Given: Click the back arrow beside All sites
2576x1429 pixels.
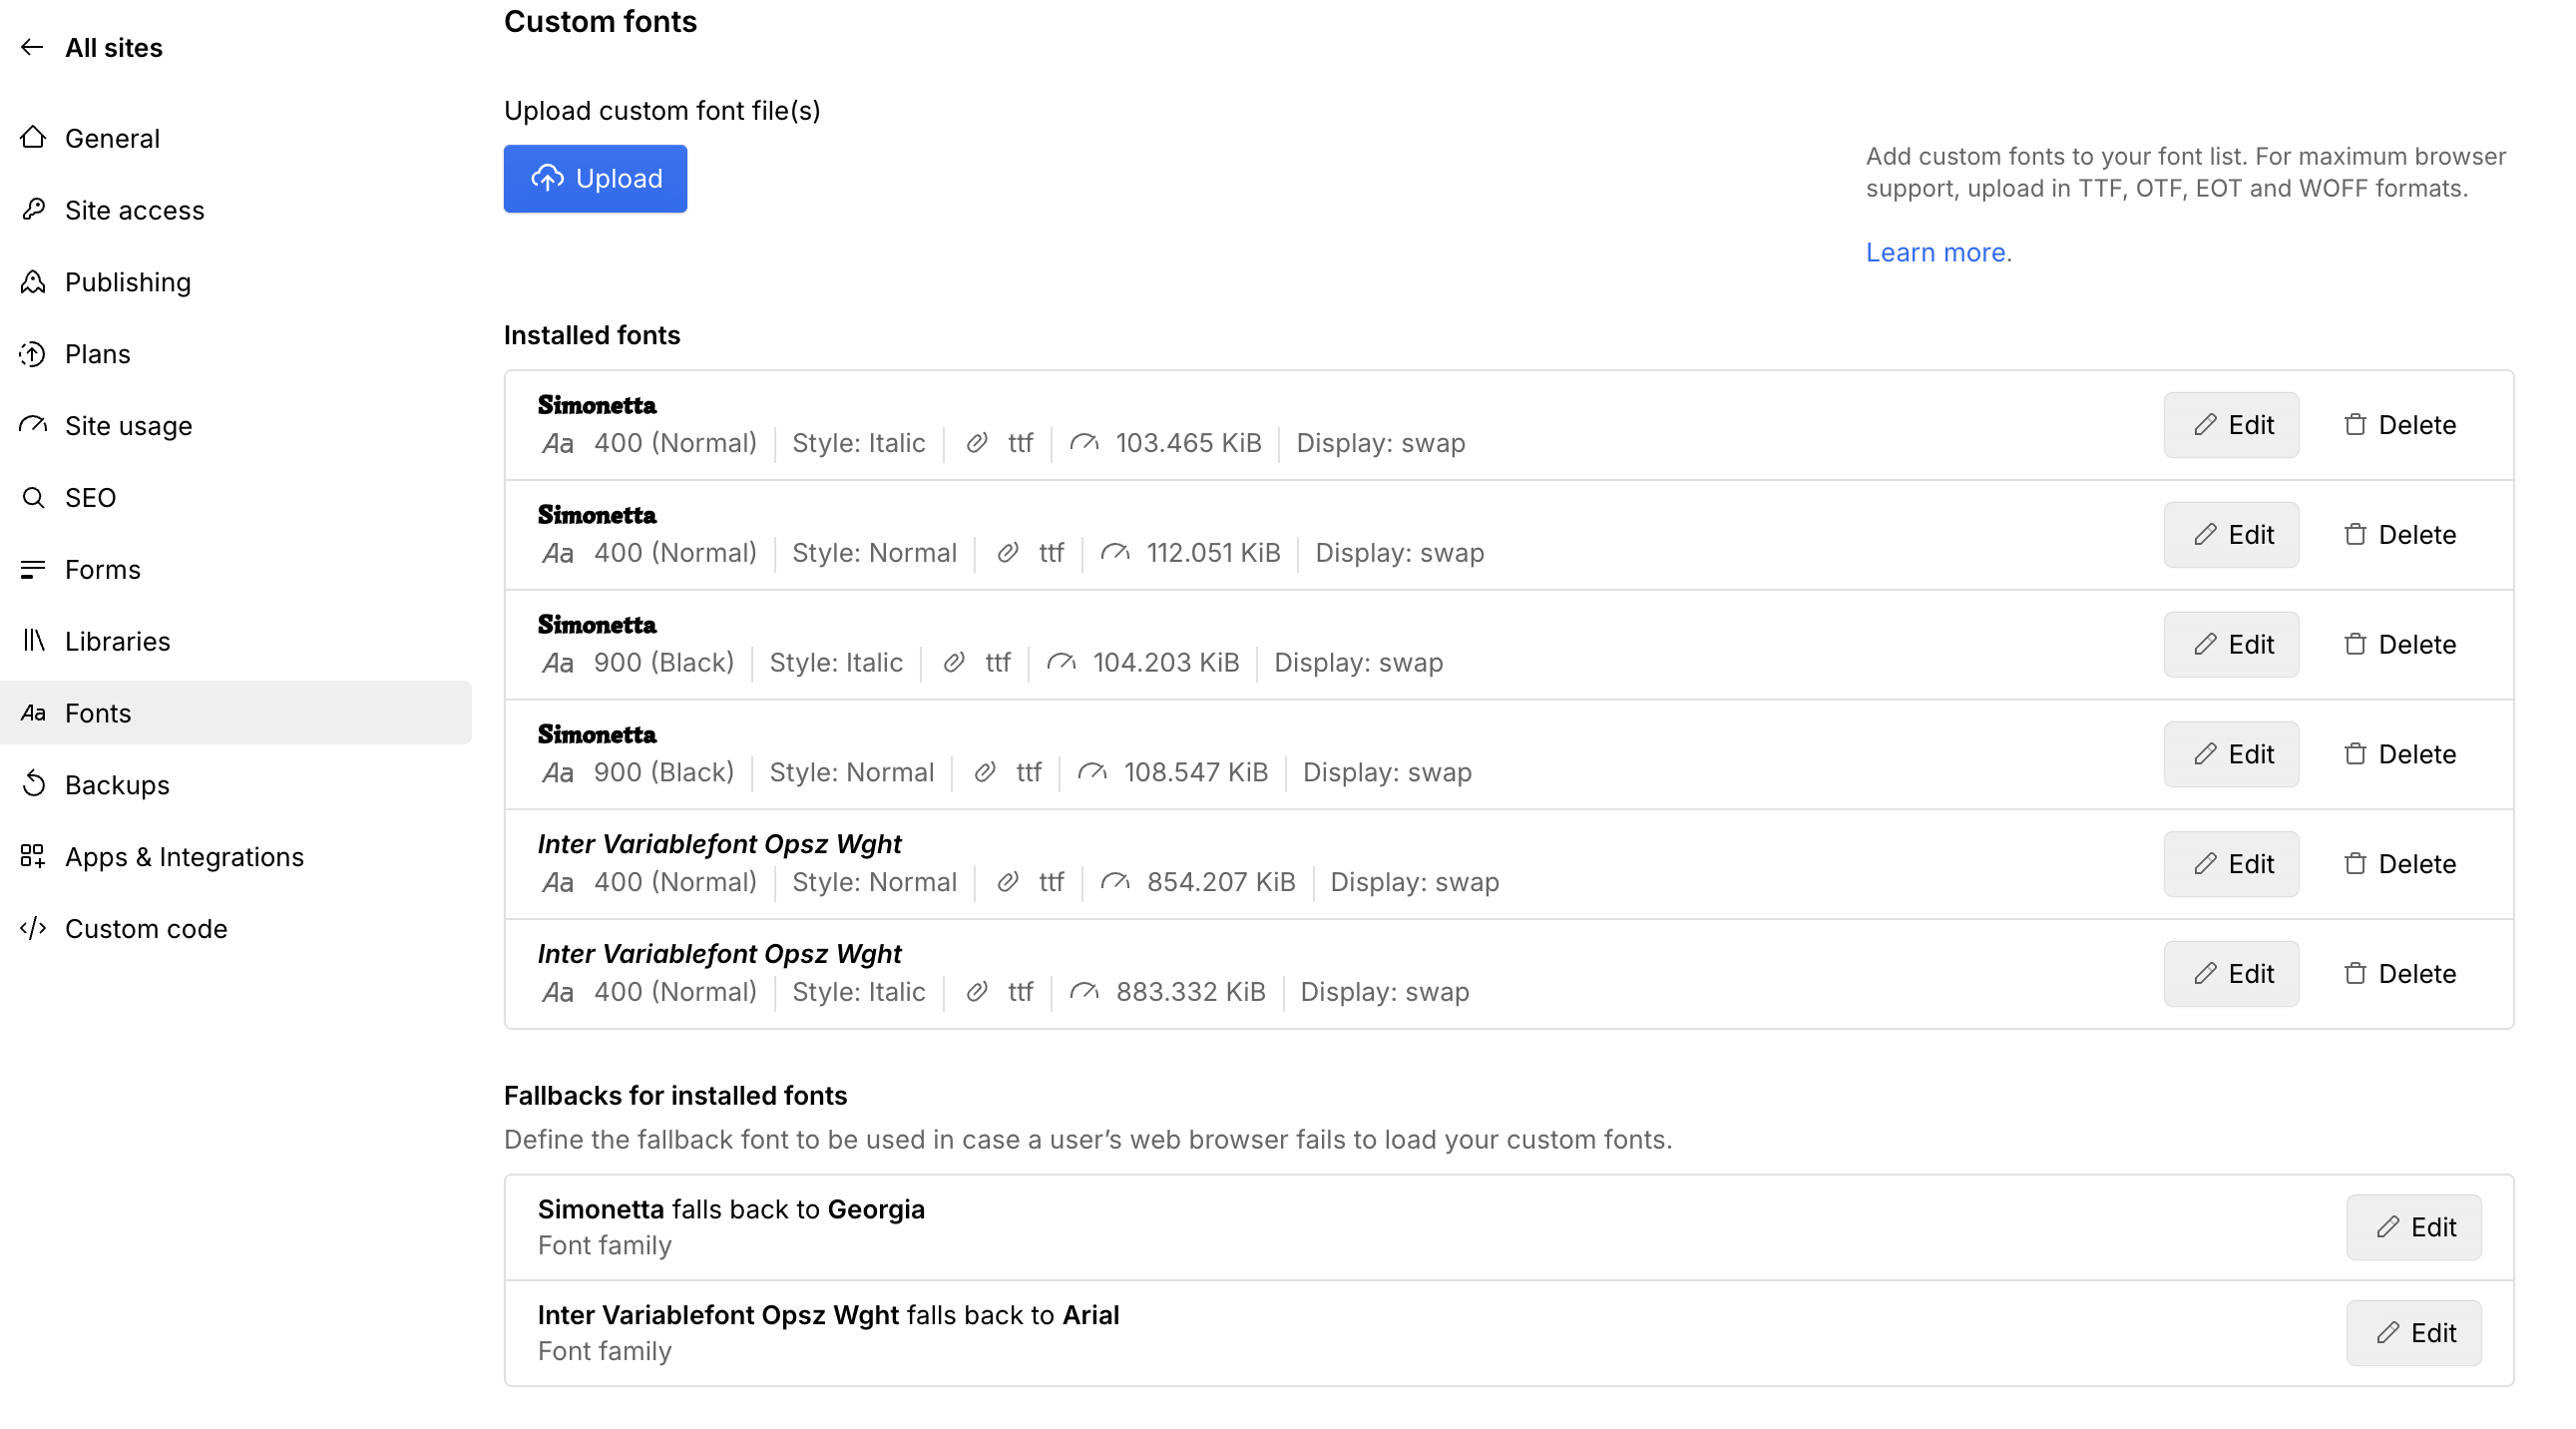Looking at the screenshot, I should click(32, 47).
